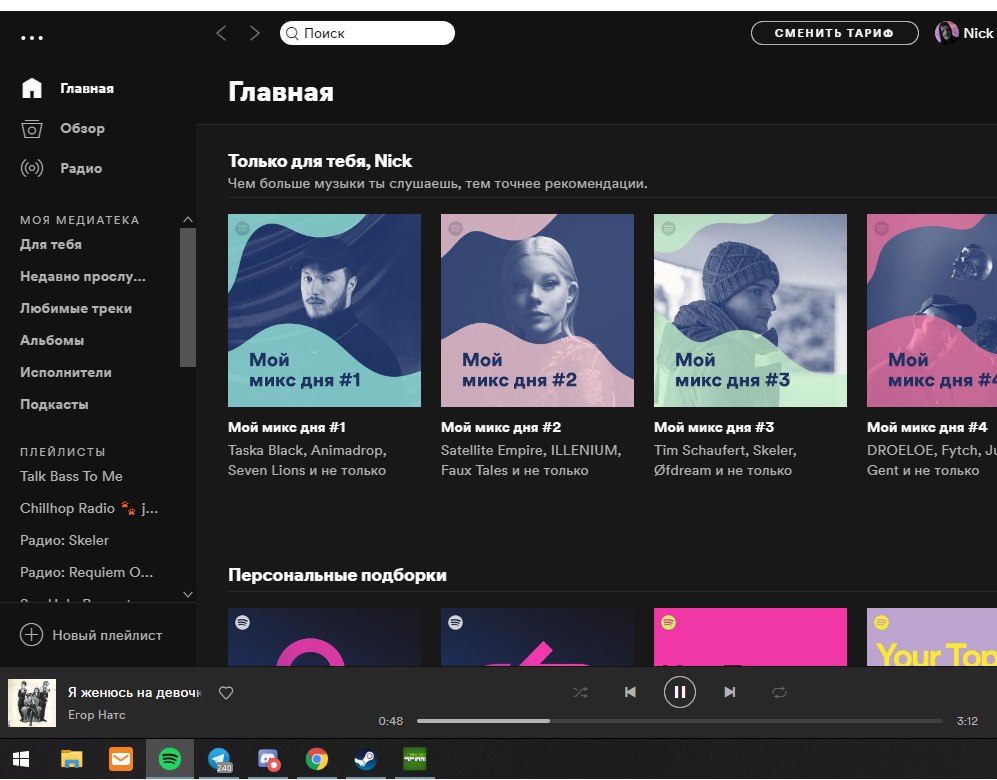Click the now-playing album art
The width and height of the screenshot is (997, 780).
(32, 703)
